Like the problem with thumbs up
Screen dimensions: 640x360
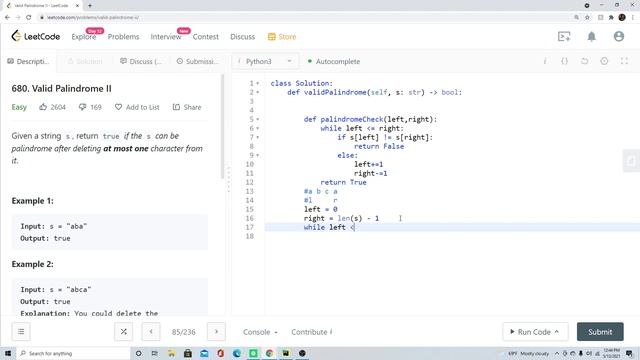tap(43, 107)
